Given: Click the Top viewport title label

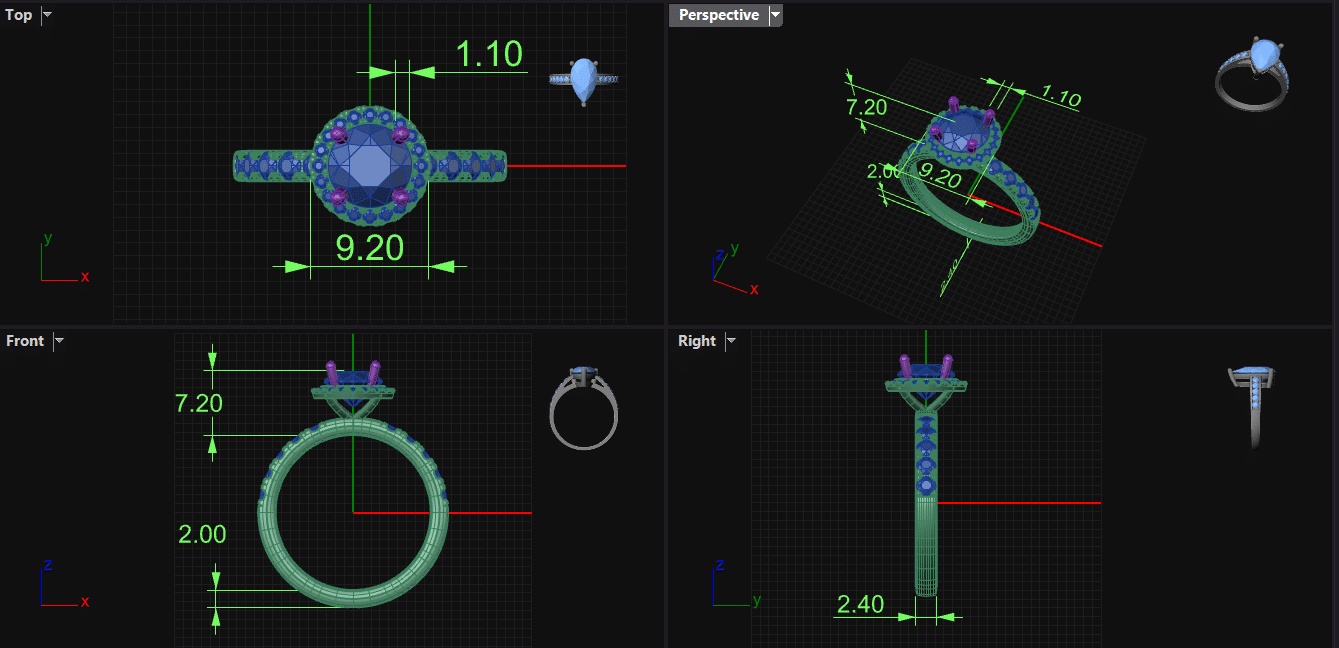Looking at the screenshot, I should 19,15.
